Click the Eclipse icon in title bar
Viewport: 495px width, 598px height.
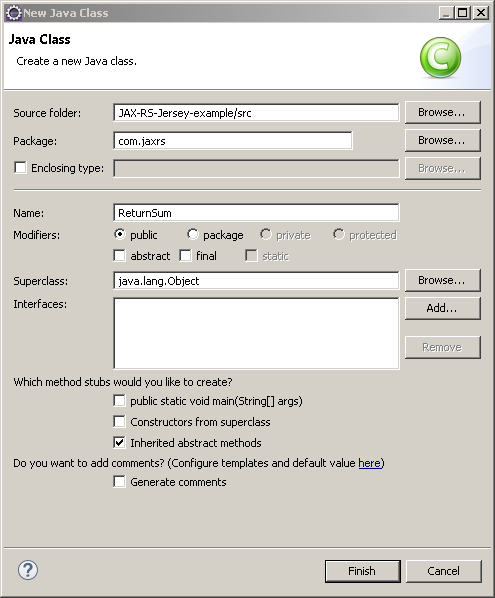14,13
